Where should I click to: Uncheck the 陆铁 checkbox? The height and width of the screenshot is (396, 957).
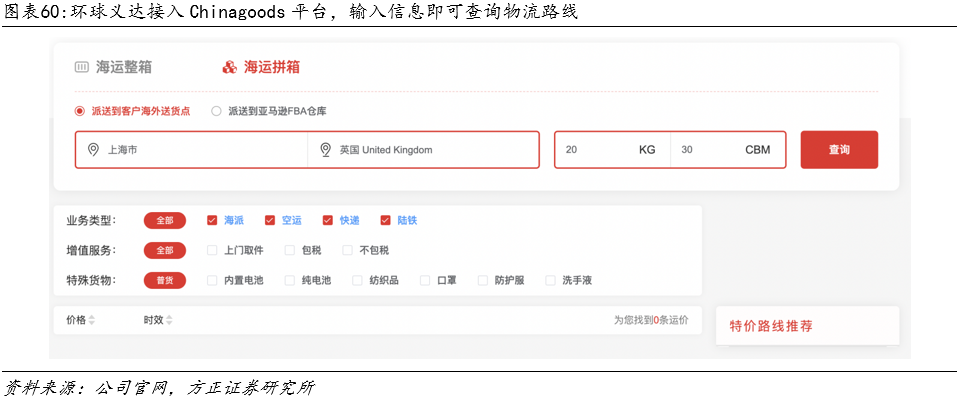pyautogui.click(x=385, y=220)
